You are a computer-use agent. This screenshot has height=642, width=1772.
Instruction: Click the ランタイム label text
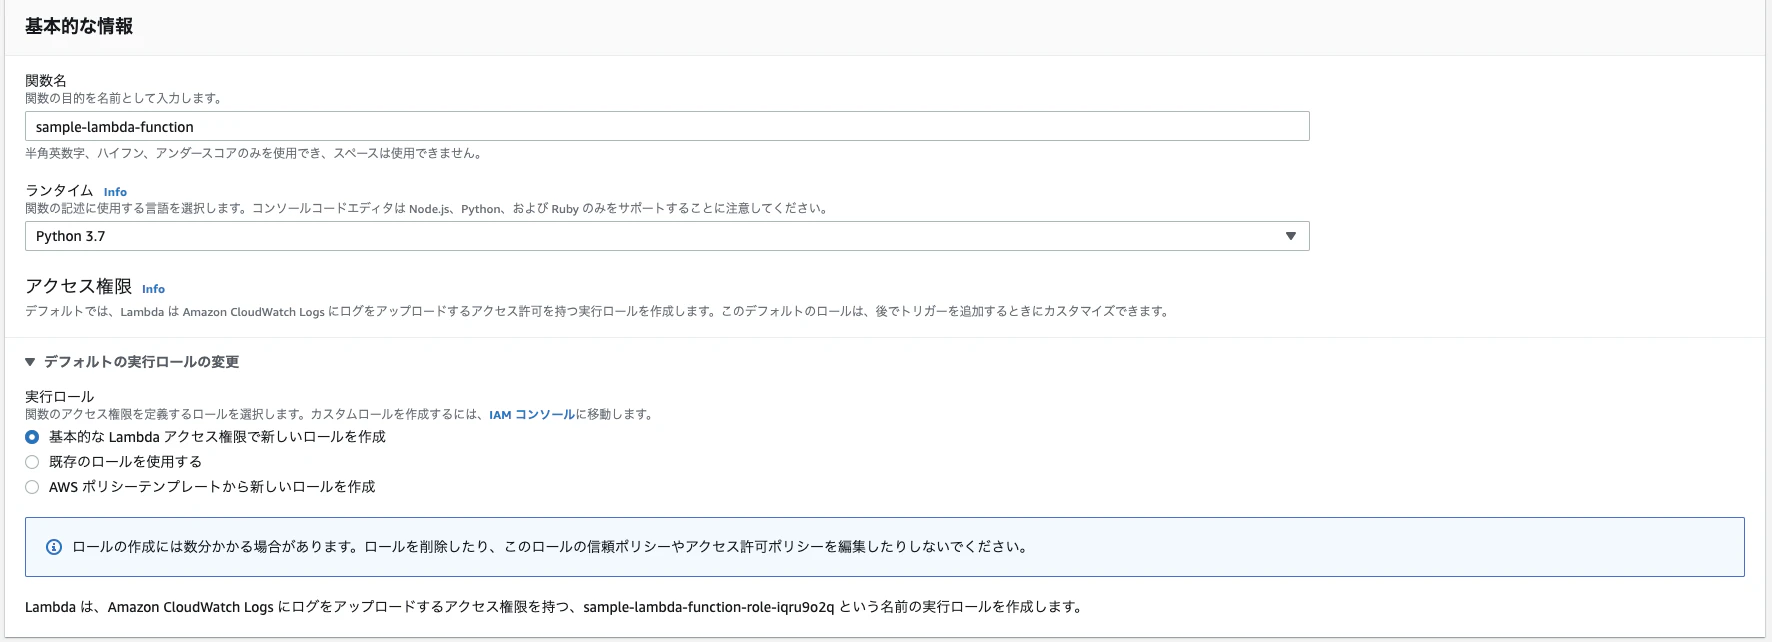tap(59, 191)
